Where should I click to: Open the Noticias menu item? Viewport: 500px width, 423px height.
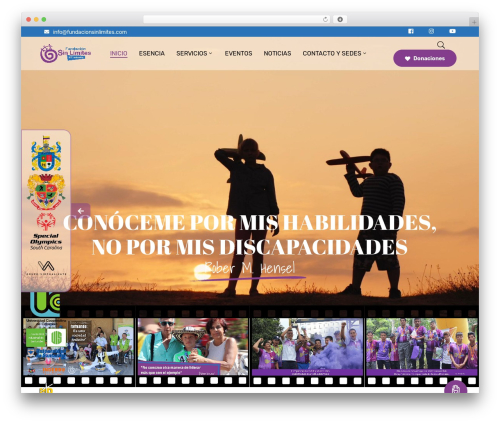click(277, 53)
